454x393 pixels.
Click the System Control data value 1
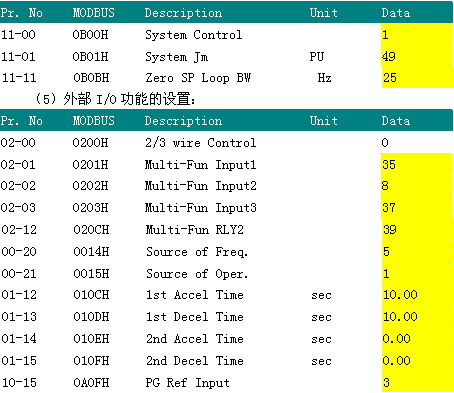385,34
